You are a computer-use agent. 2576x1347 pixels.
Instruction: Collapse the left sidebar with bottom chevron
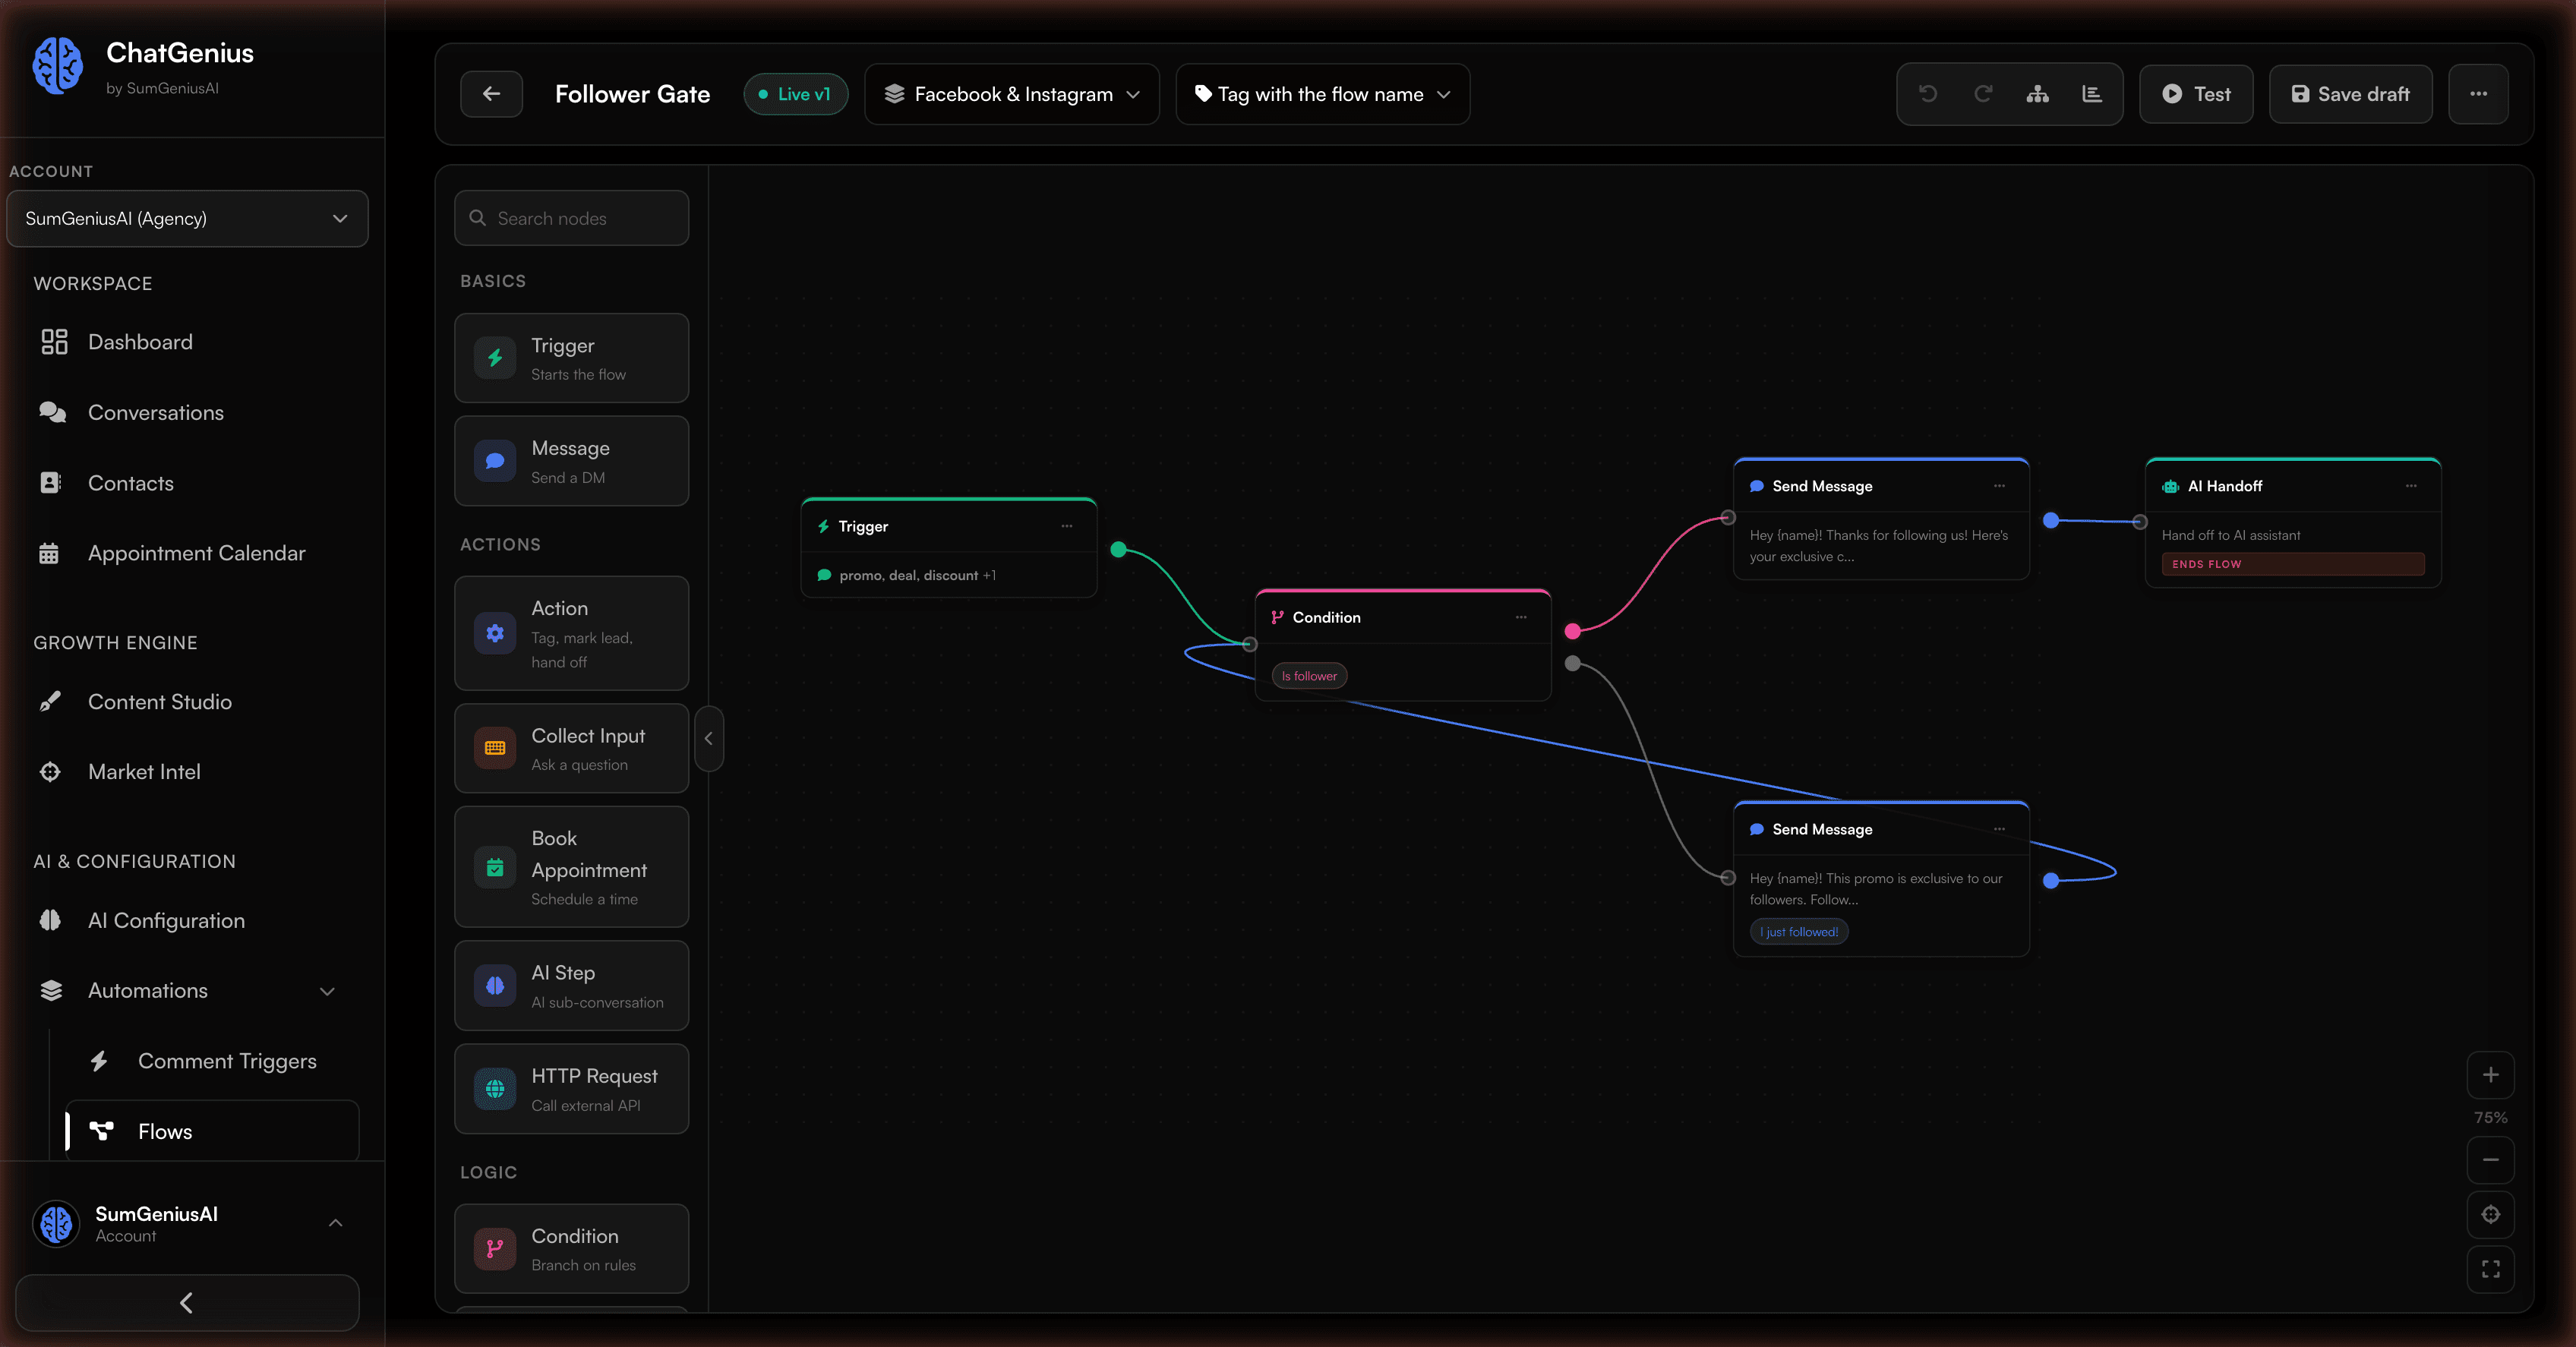[187, 1303]
